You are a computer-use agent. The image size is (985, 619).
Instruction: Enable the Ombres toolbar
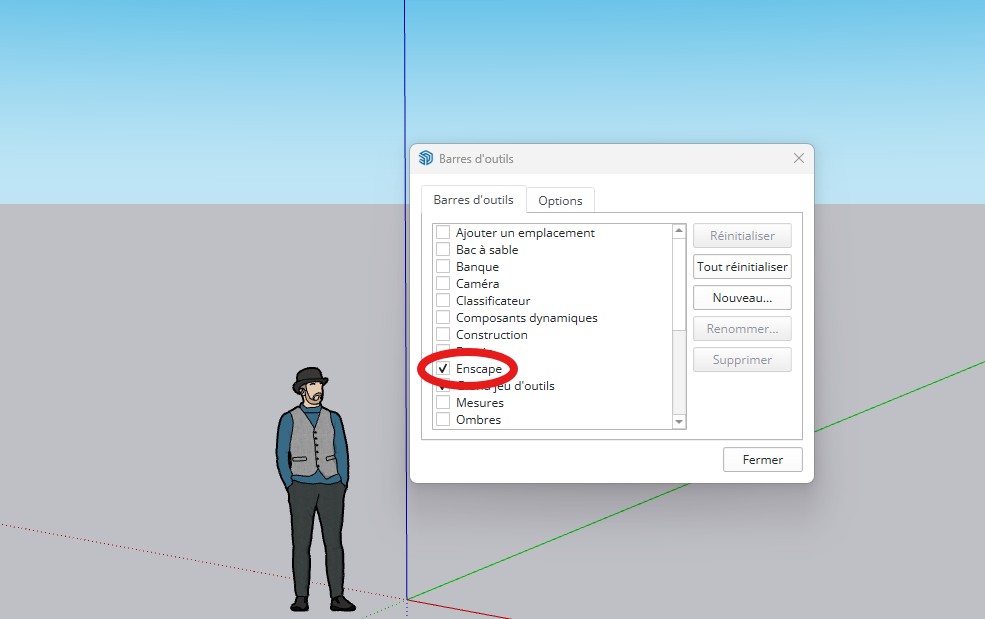pos(443,419)
